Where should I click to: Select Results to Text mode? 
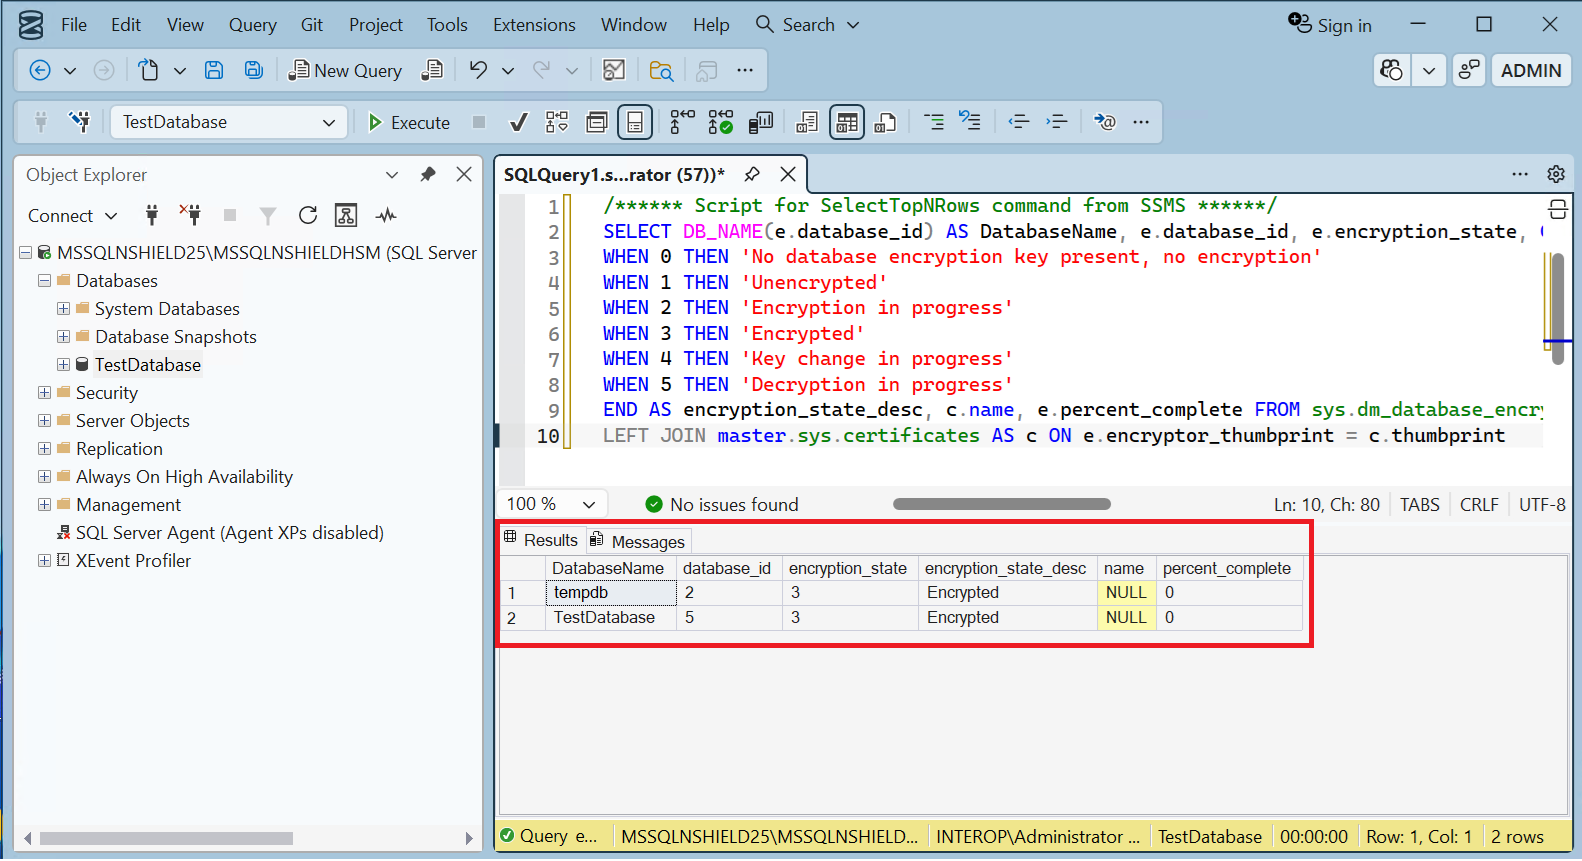(807, 122)
